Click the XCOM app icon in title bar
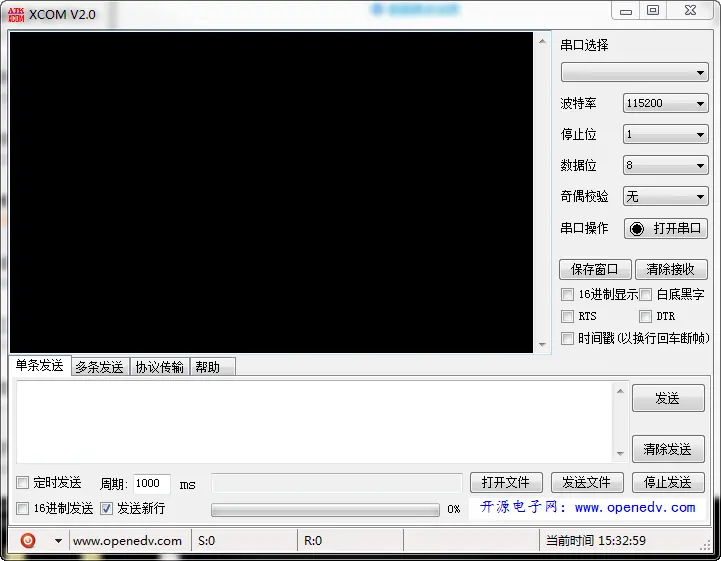 (x=16, y=15)
